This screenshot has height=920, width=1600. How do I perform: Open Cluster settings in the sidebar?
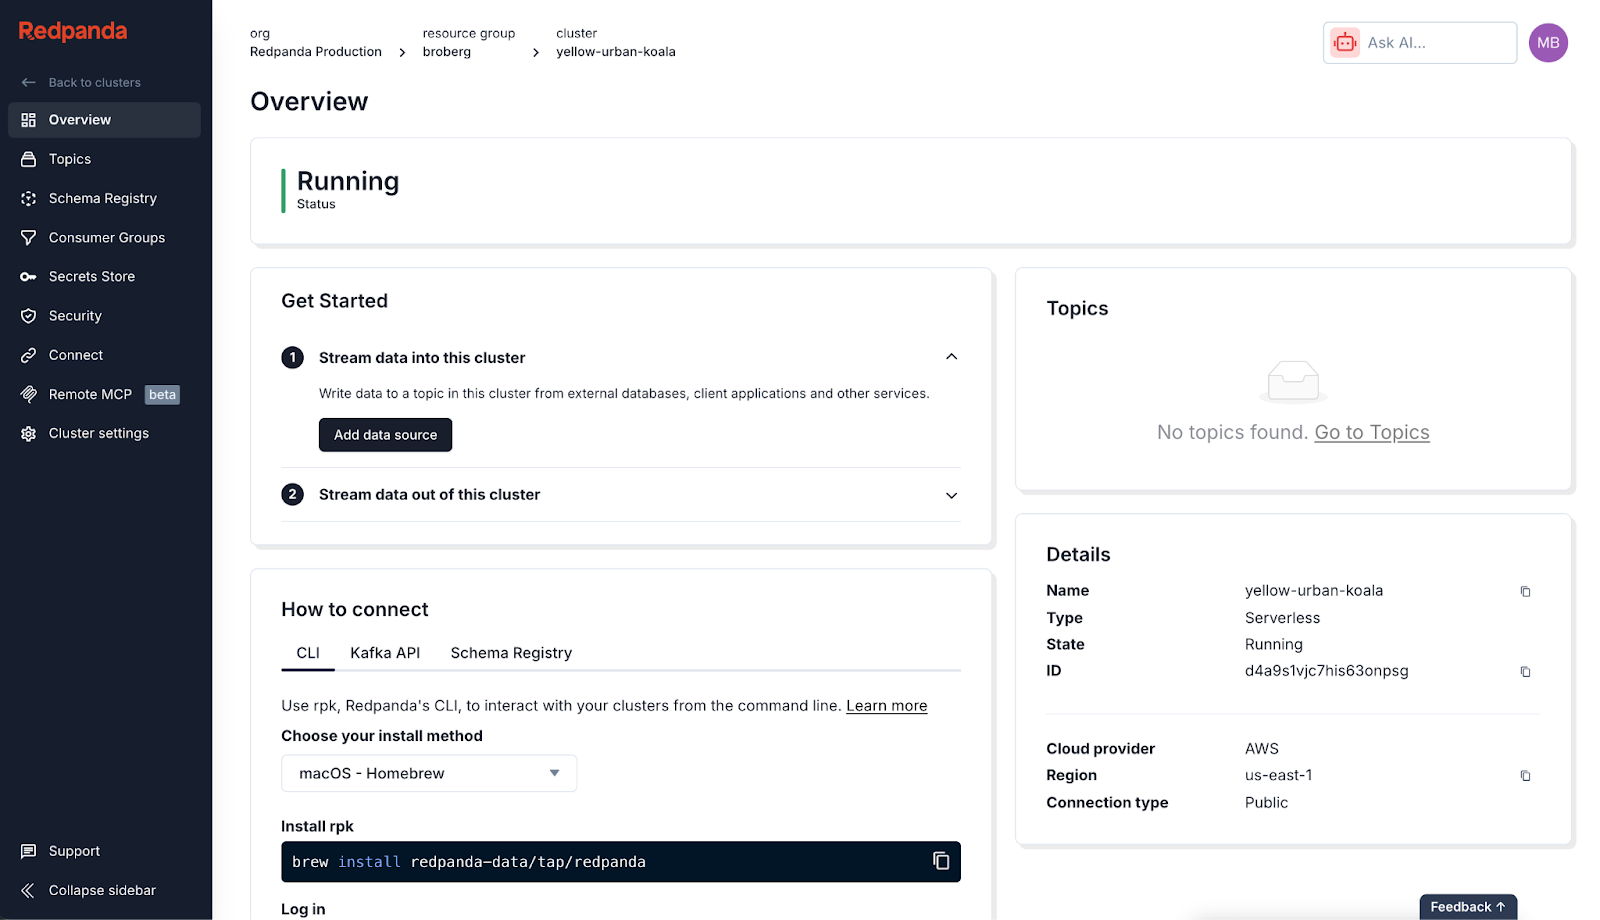coord(104,433)
